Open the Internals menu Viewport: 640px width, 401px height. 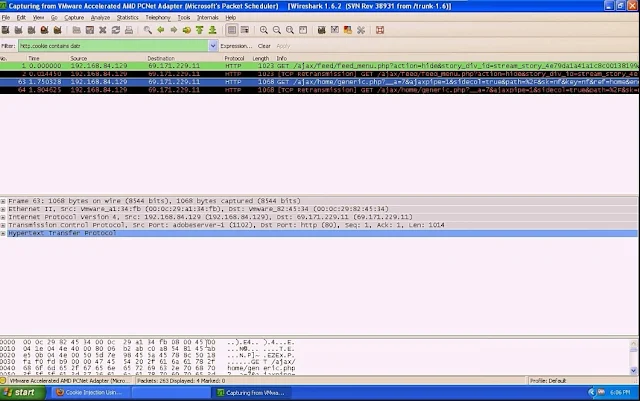coord(207,18)
